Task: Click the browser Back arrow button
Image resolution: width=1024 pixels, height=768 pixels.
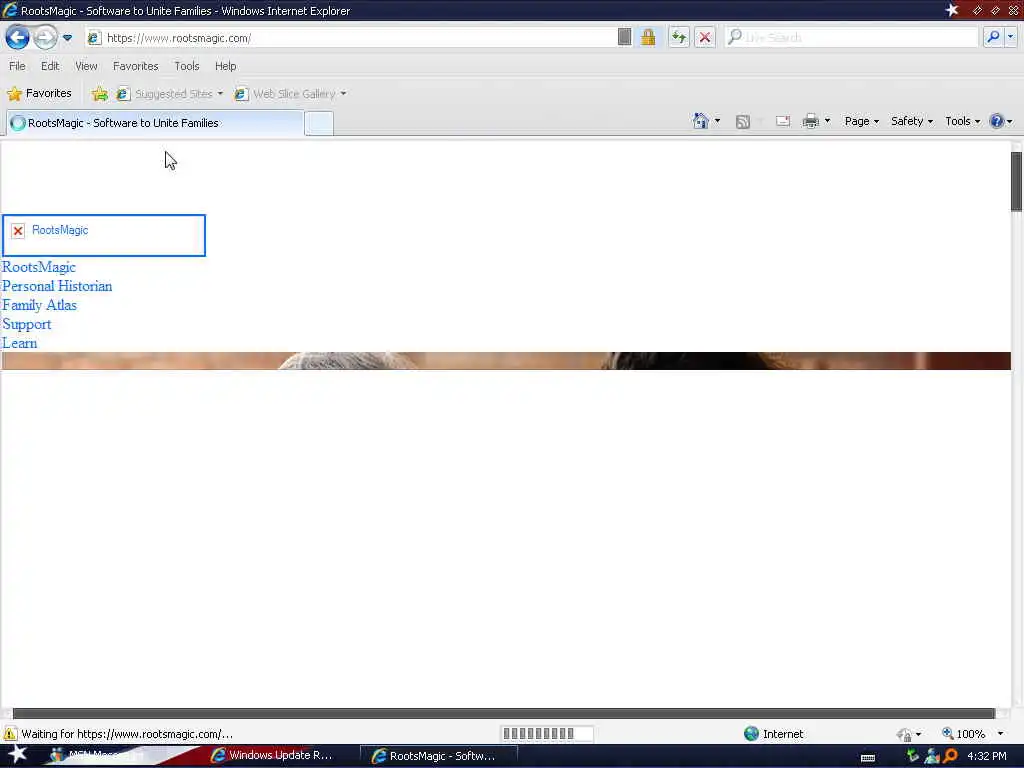Action: point(17,37)
